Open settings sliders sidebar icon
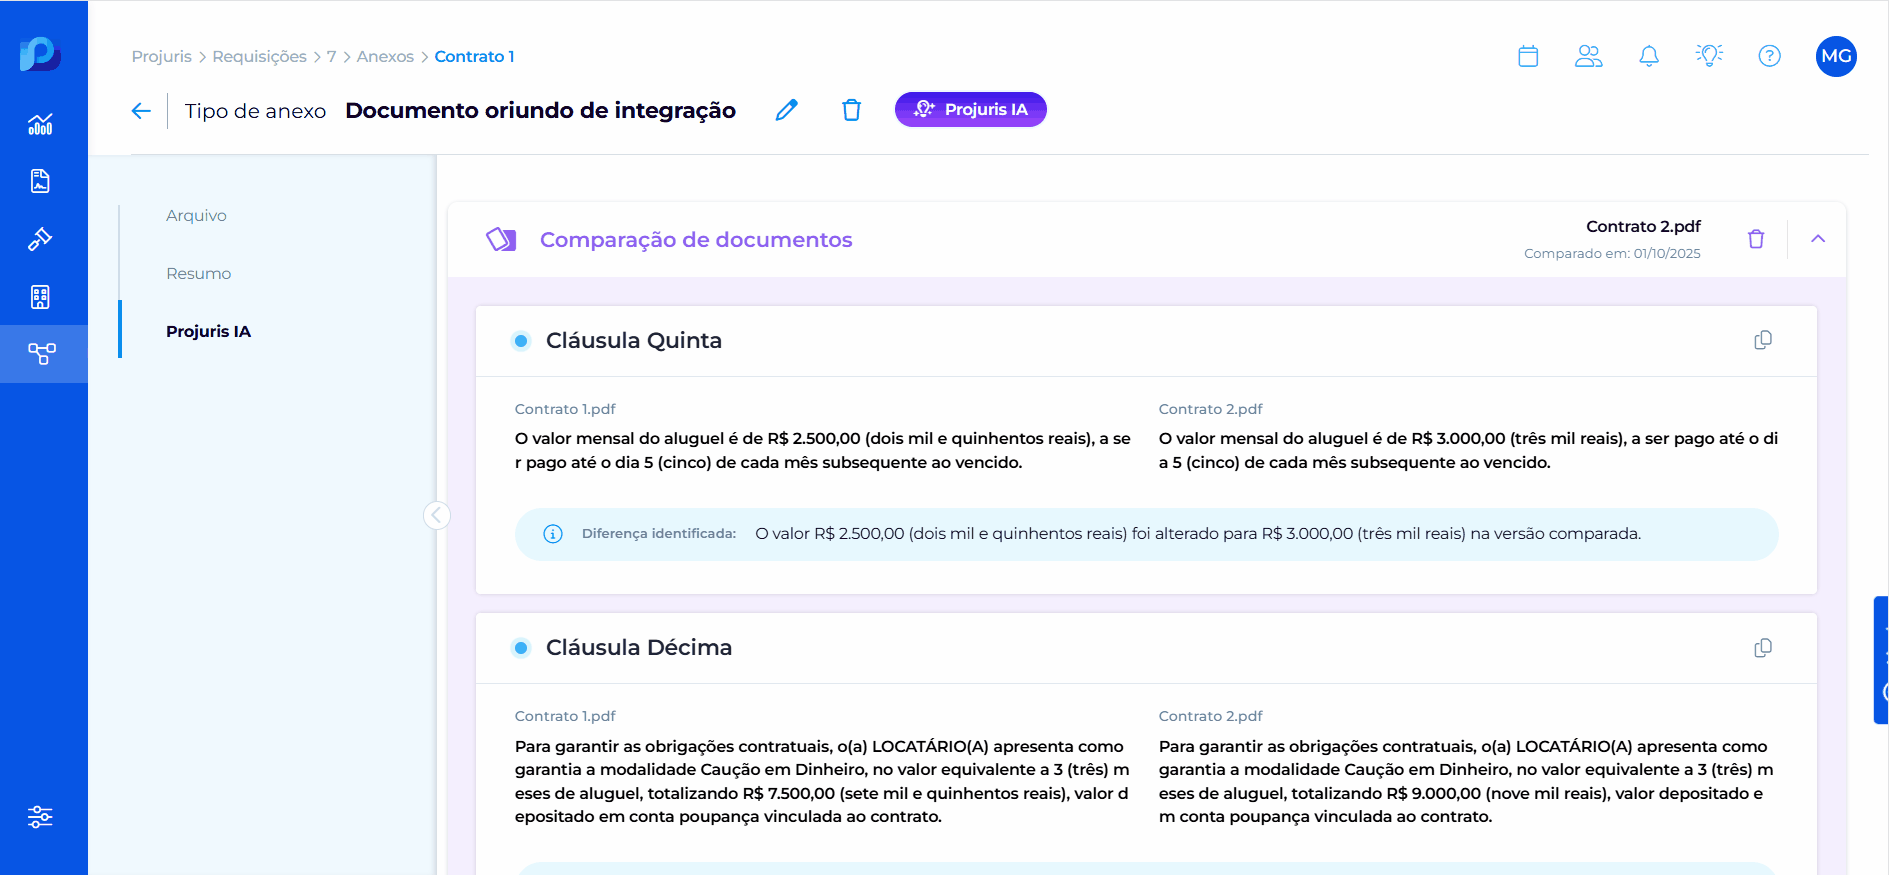The height and width of the screenshot is (875, 1889). (x=40, y=817)
